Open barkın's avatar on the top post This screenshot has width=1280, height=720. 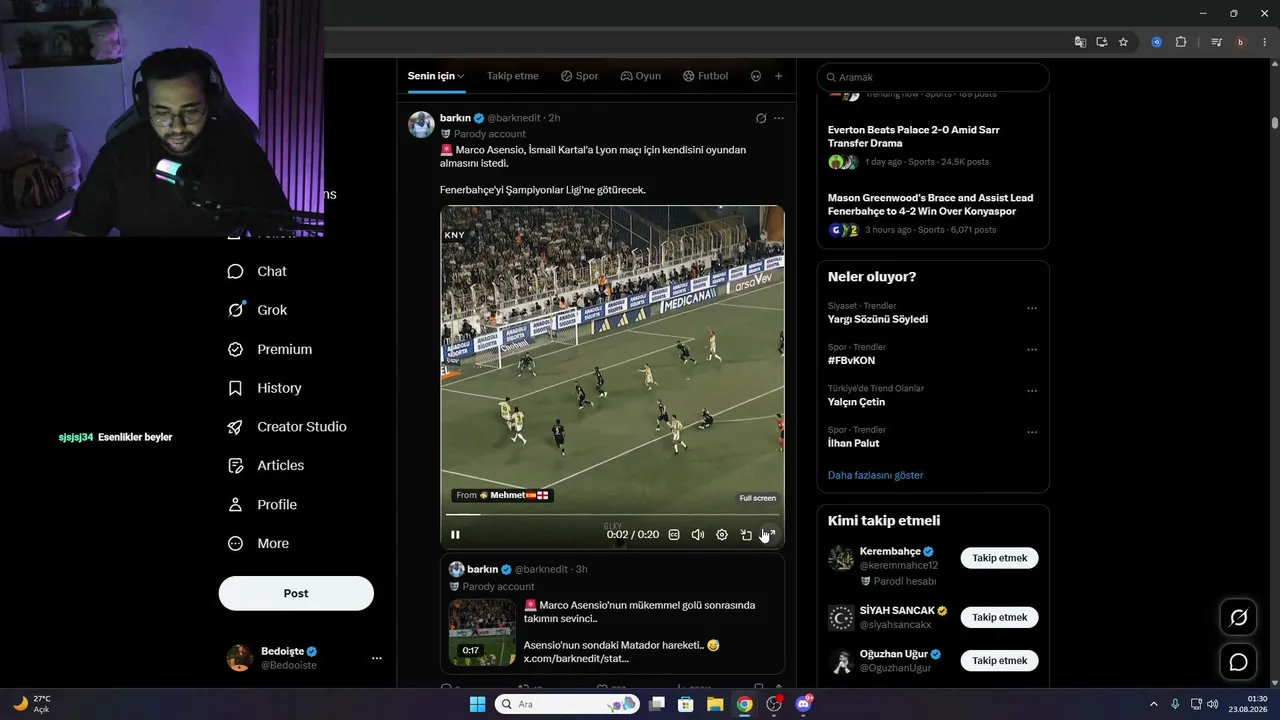click(x=421, y=124)
